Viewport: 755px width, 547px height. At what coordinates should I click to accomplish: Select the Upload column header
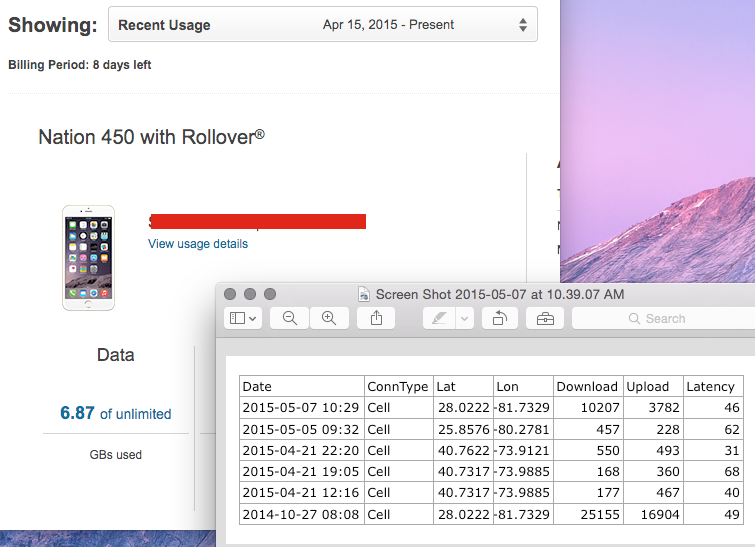653,386
